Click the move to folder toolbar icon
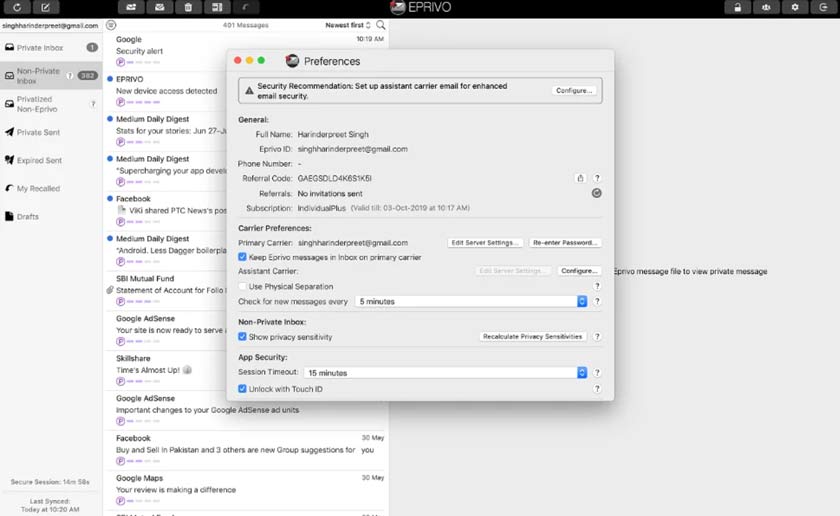The width and height of the screenshot is (840, 516). 131,8
